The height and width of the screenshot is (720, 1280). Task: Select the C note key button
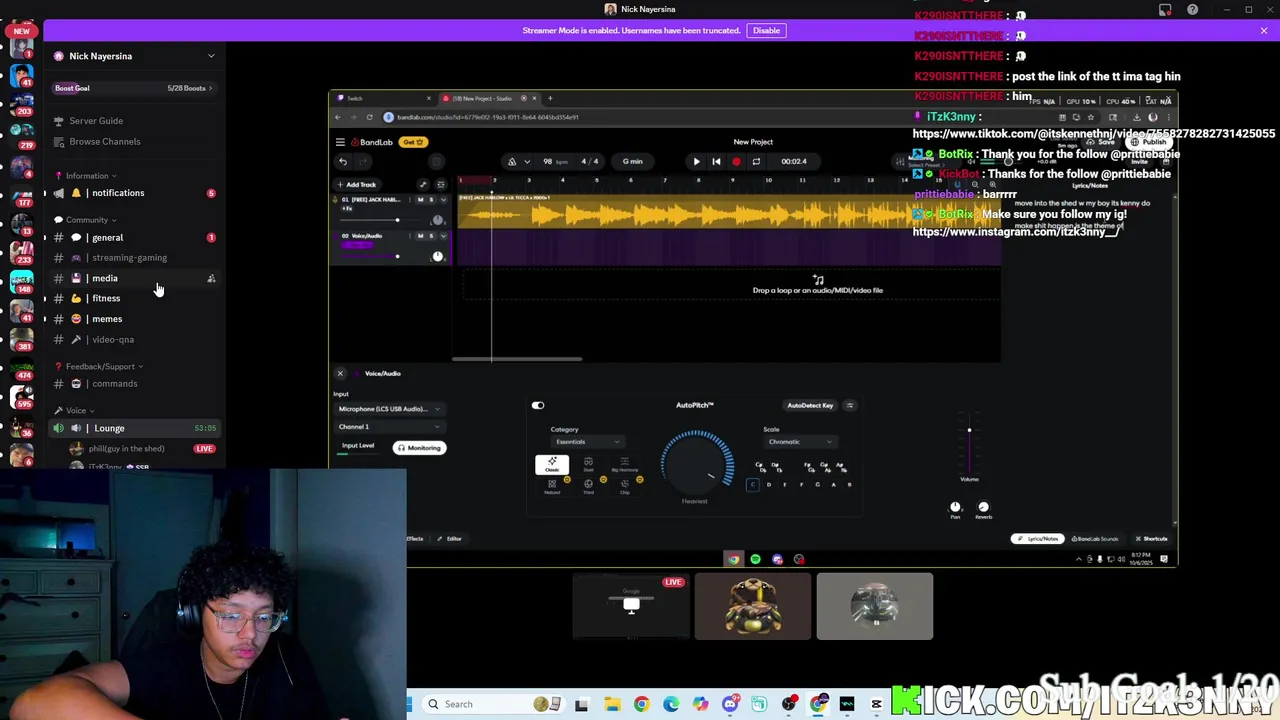[753, 485]
